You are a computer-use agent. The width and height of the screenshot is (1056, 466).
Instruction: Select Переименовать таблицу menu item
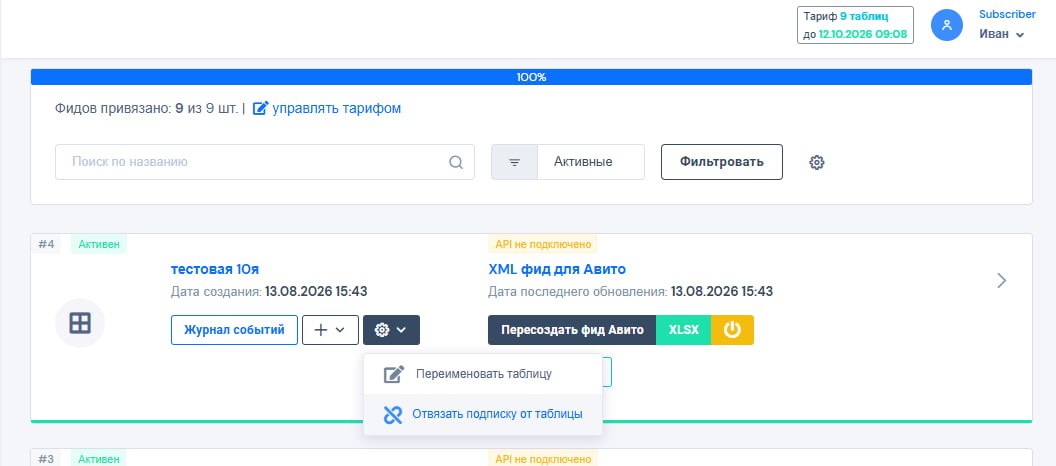(x=483, y=374)
